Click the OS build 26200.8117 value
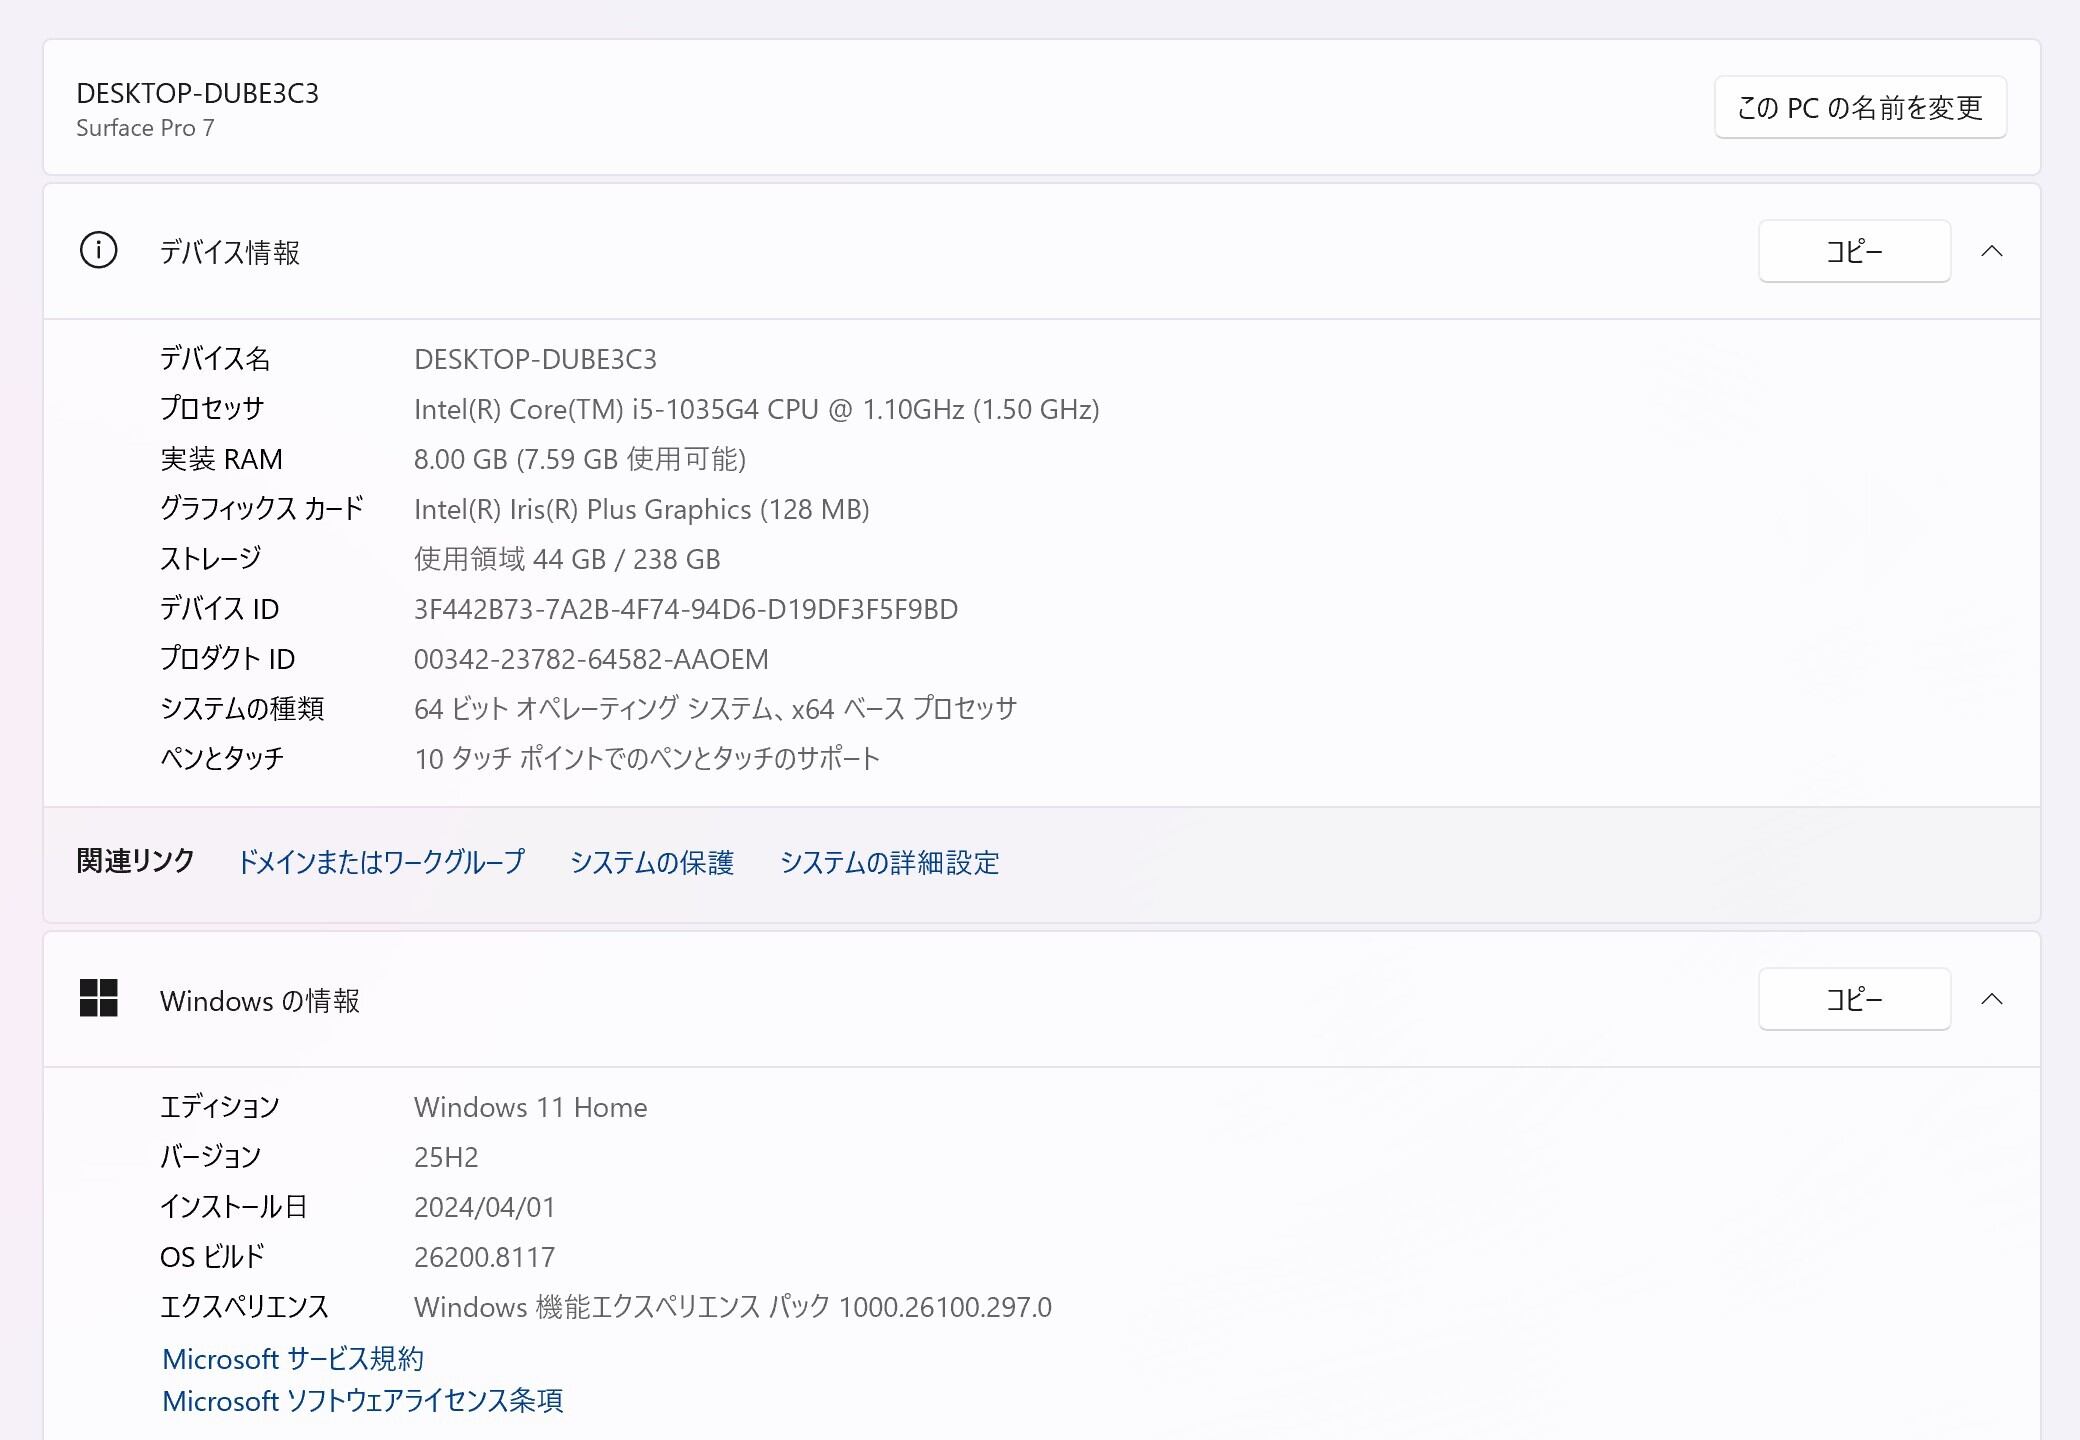 (484, 1257)
